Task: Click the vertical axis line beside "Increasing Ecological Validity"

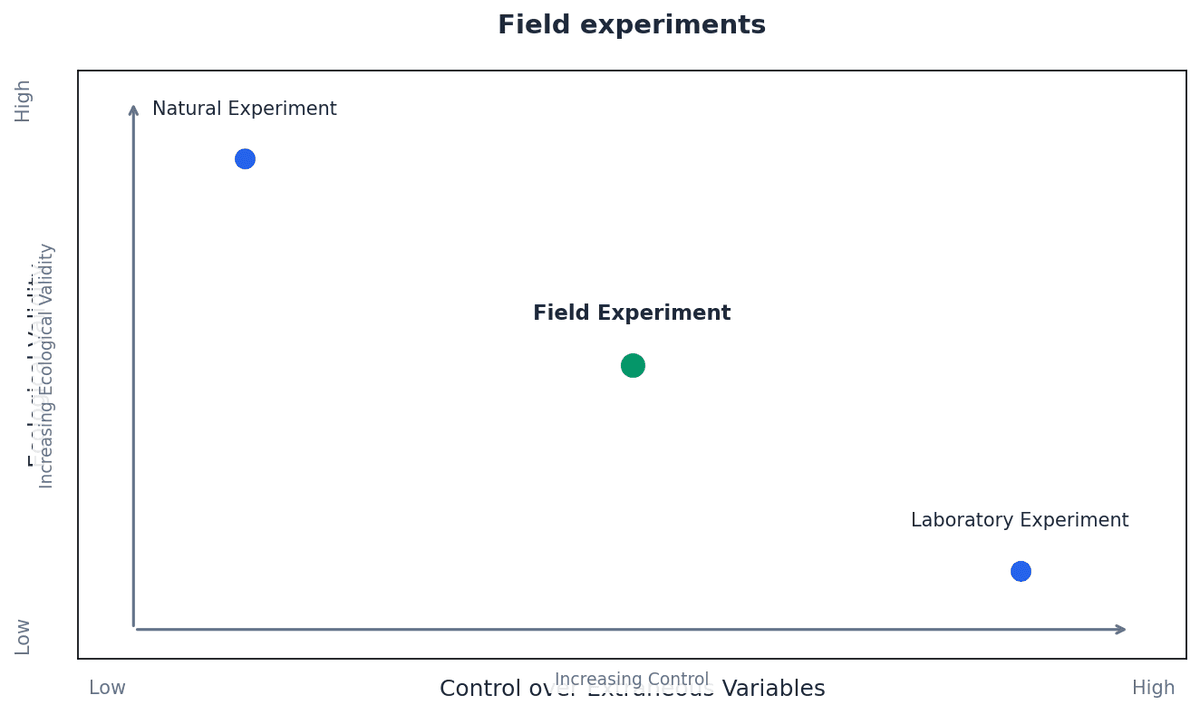Action: [134, 365]
